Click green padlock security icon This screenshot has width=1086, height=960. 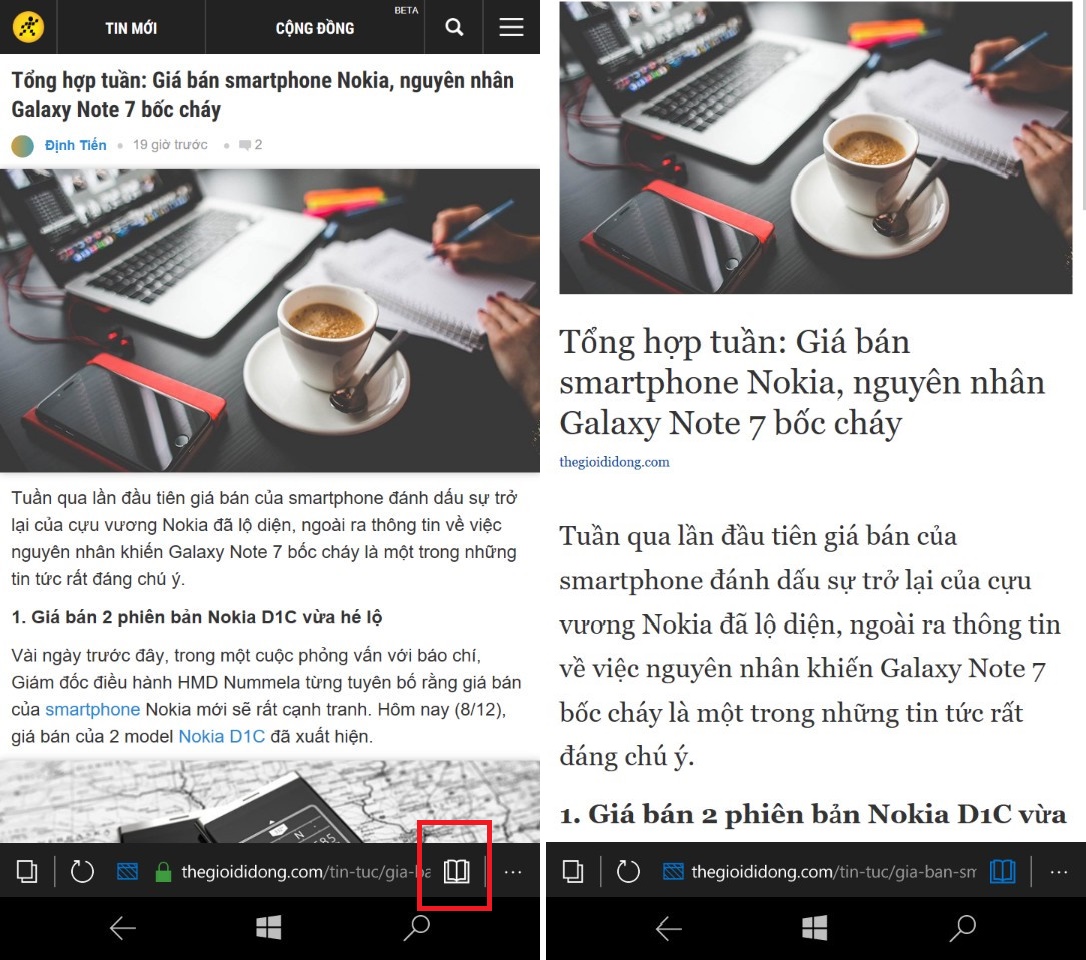[x=163, y=872]
